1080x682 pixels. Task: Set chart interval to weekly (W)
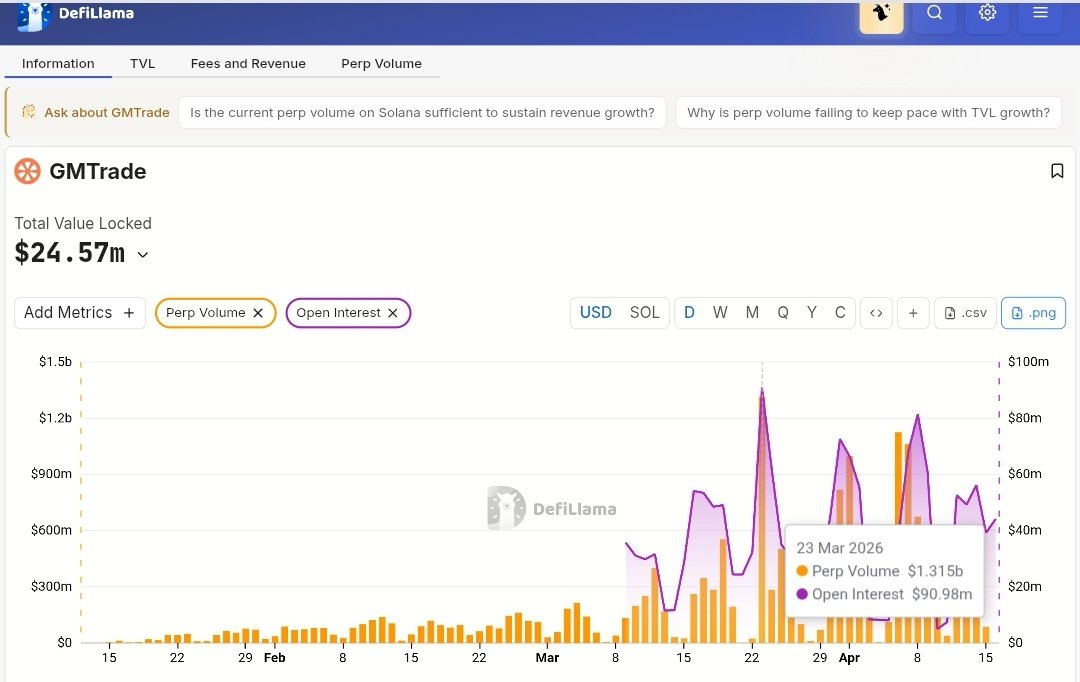(x=720, y=313)
